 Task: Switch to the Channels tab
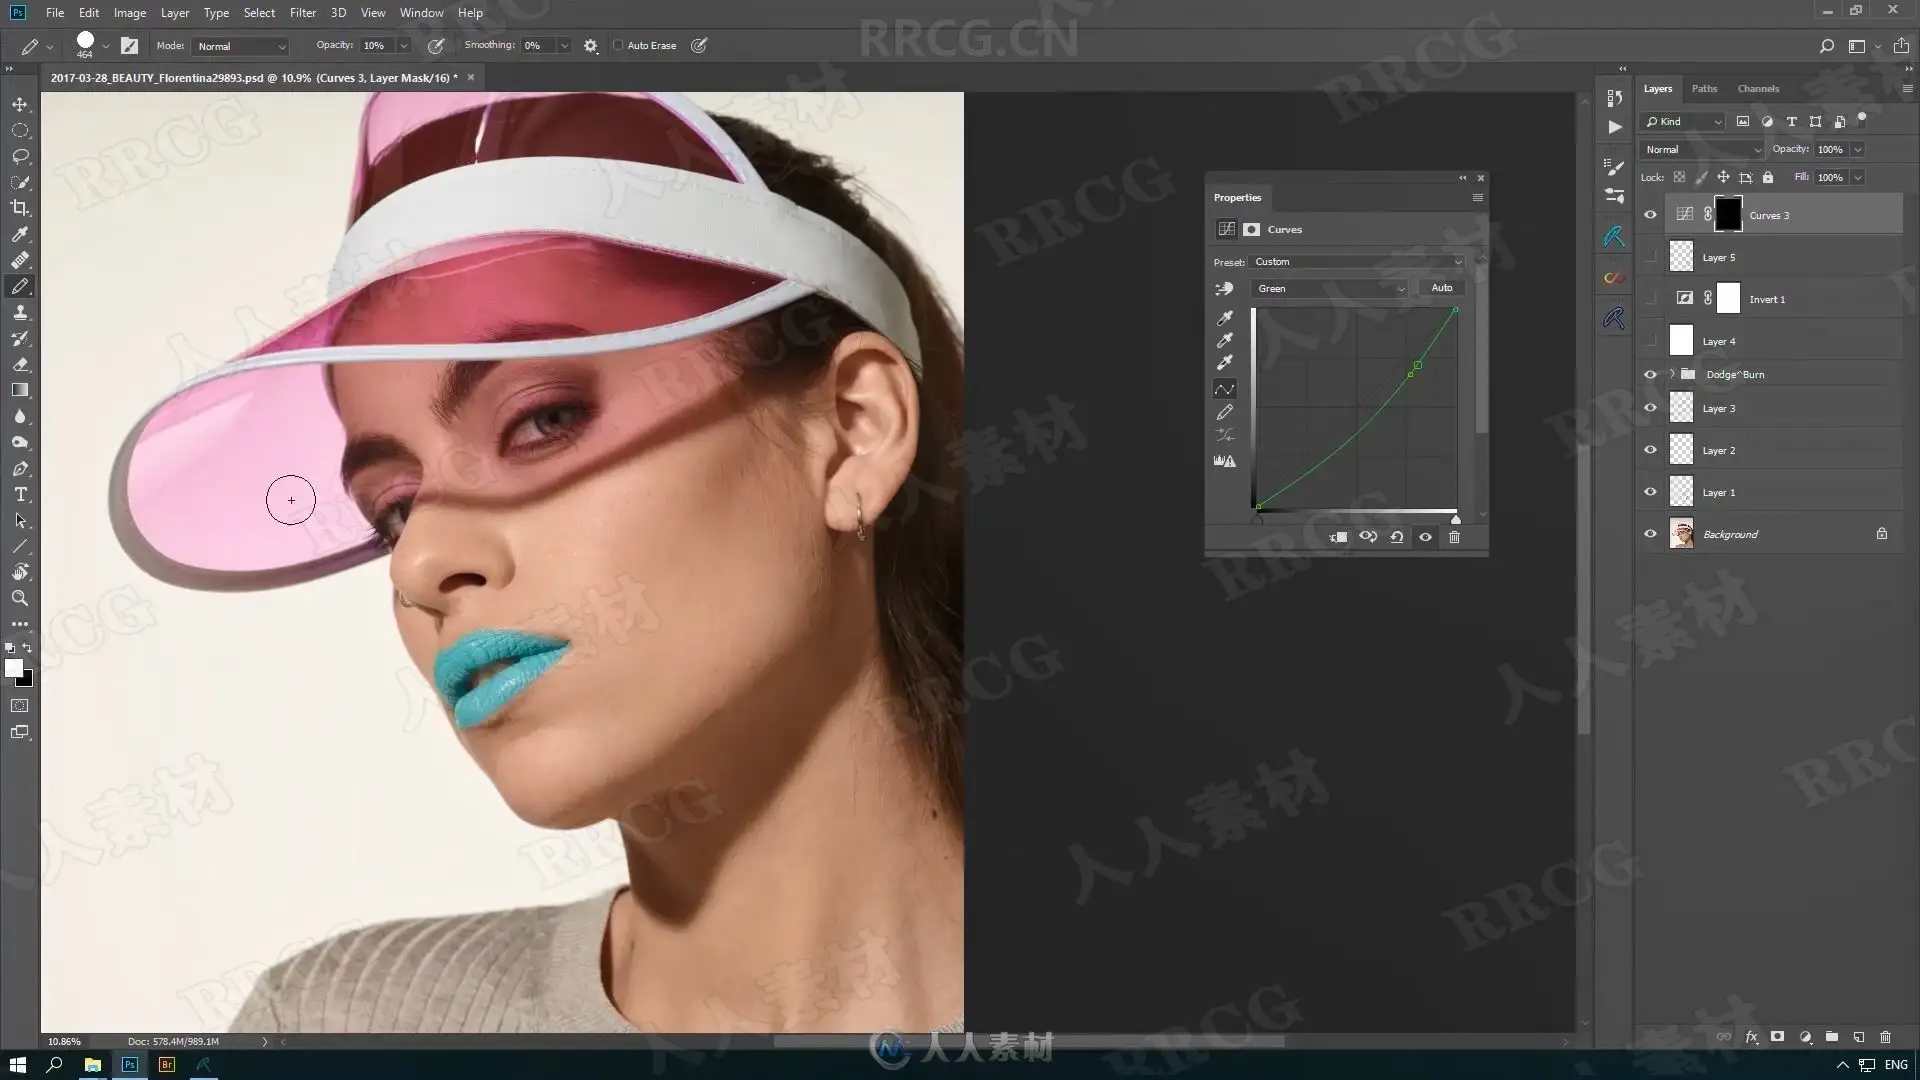point(1757,88)
